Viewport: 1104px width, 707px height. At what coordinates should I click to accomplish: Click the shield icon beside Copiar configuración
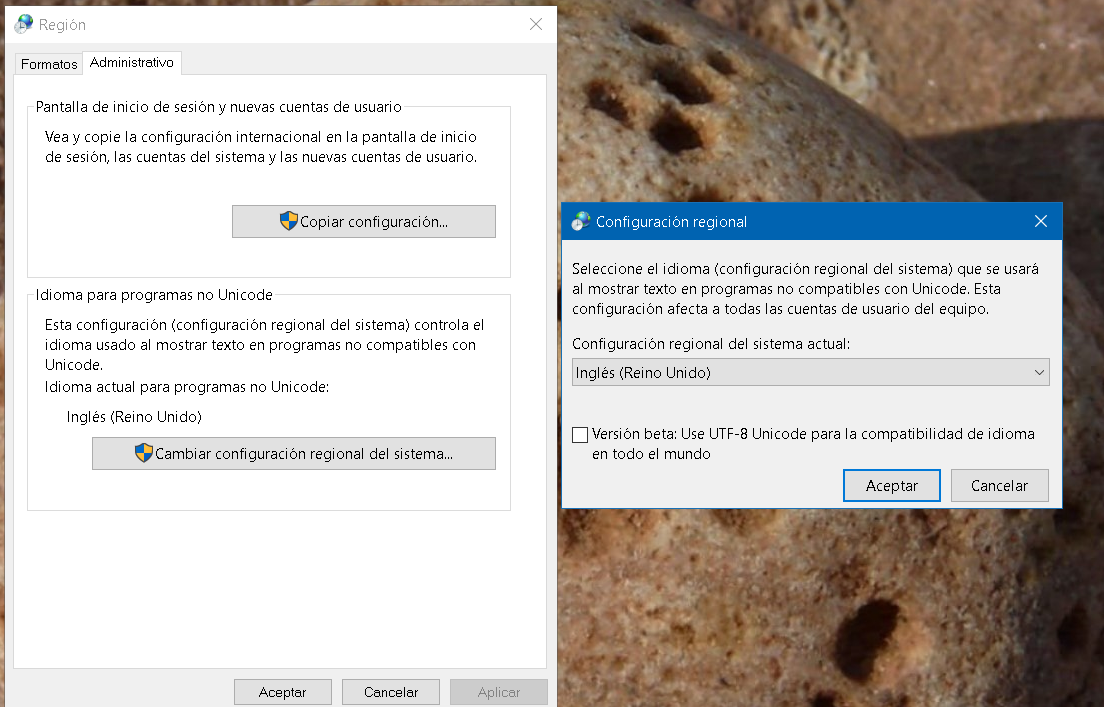pyautogui.click(x=289, y=221)
